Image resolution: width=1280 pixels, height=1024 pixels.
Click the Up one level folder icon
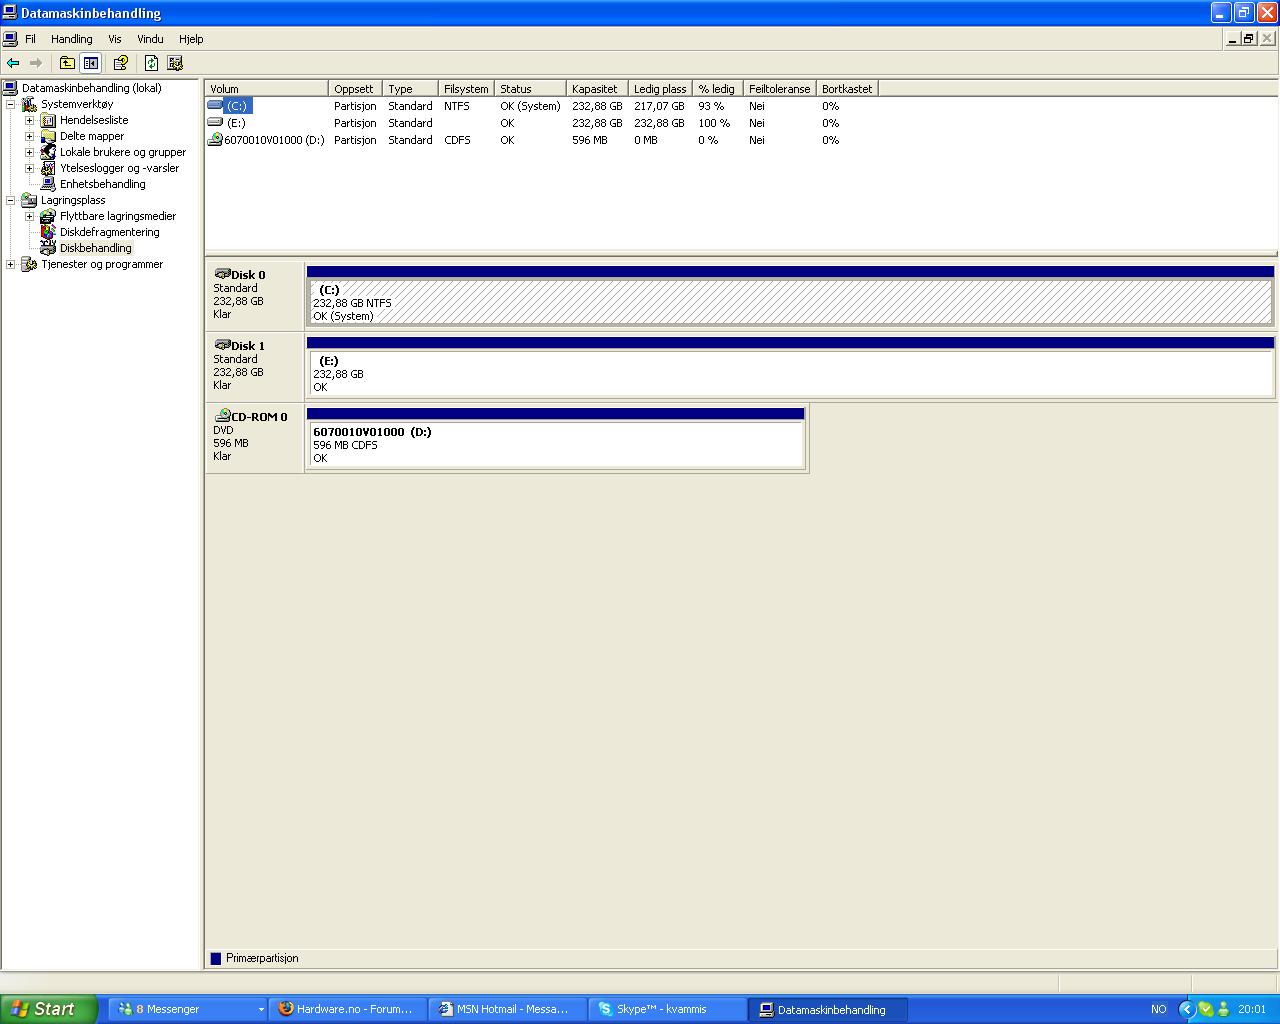[x=67, y=63]
